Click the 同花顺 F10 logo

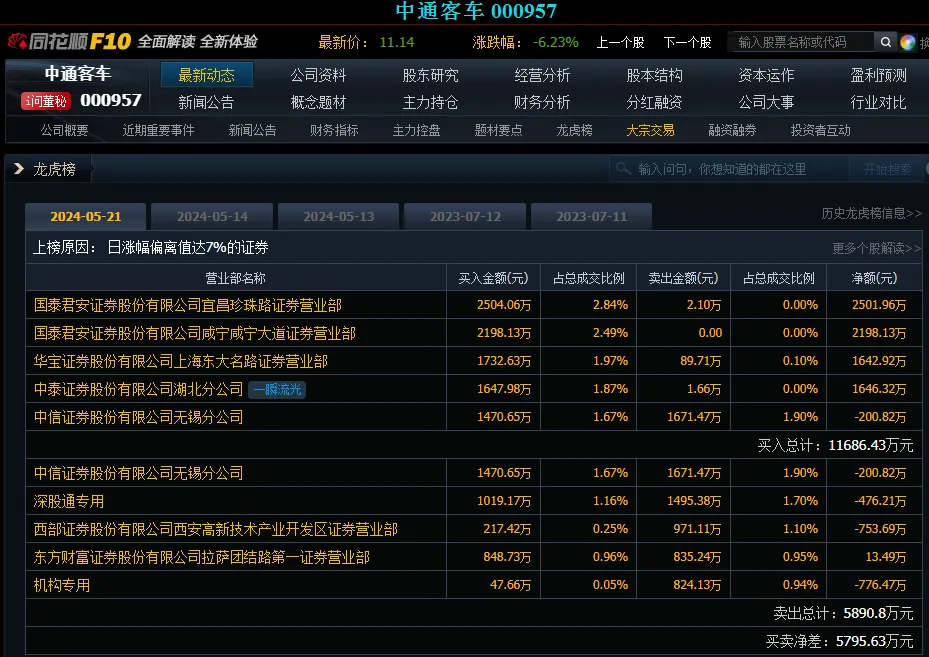tap(68, 42)
